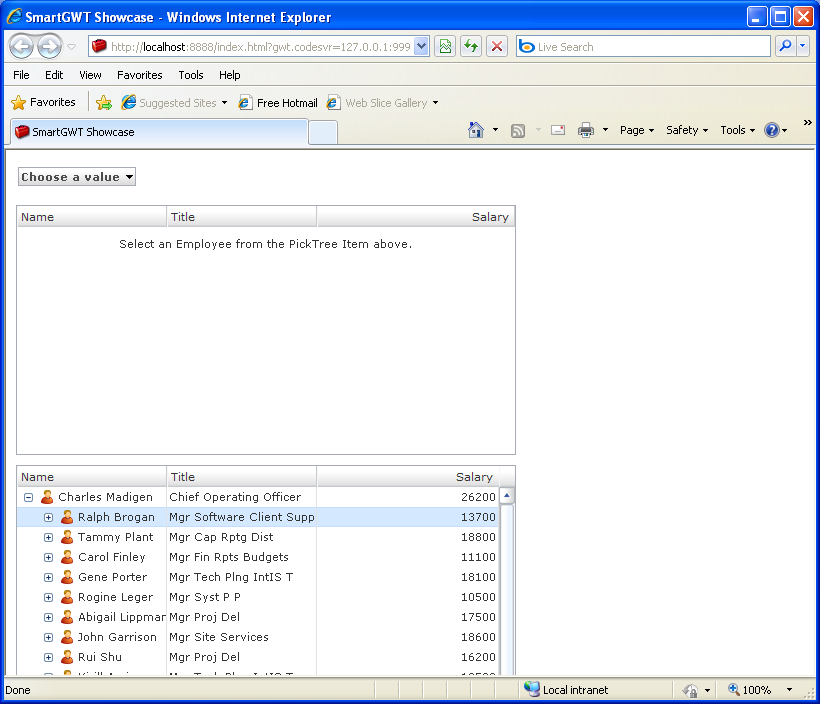Add to Favorites bar star icon
The height and width of the screenshot is (704, 820).
pyautogui.click(x=104, y=103)
